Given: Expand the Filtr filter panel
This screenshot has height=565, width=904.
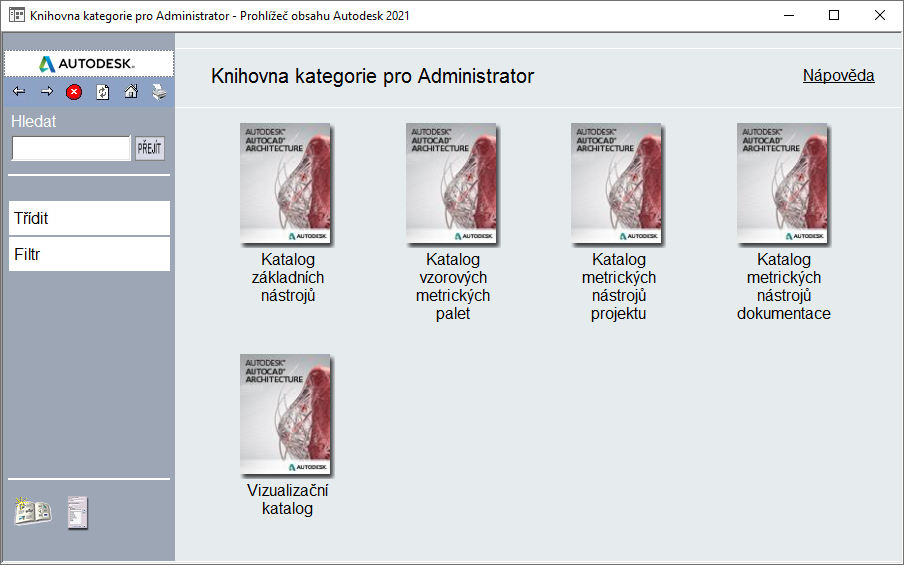Looking at the screenshot, I should coord(89,254).
